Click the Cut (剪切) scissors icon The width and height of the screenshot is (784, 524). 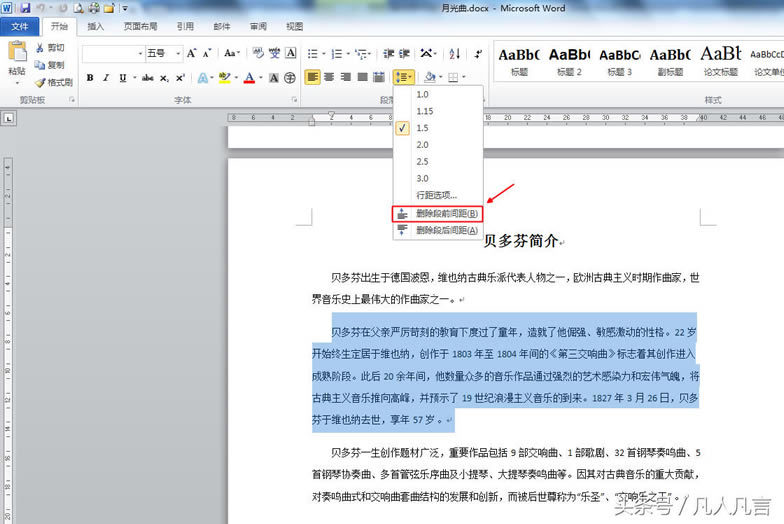click(x=49, y=47)
